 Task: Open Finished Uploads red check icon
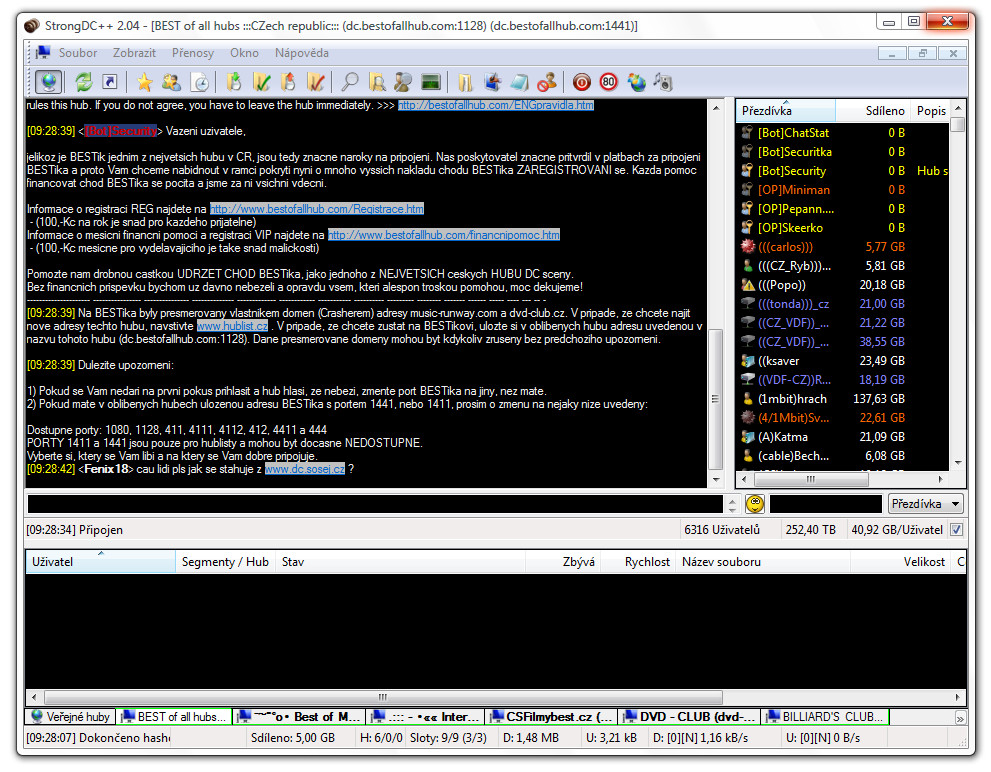pyautogui.click(x=316, y=82)
